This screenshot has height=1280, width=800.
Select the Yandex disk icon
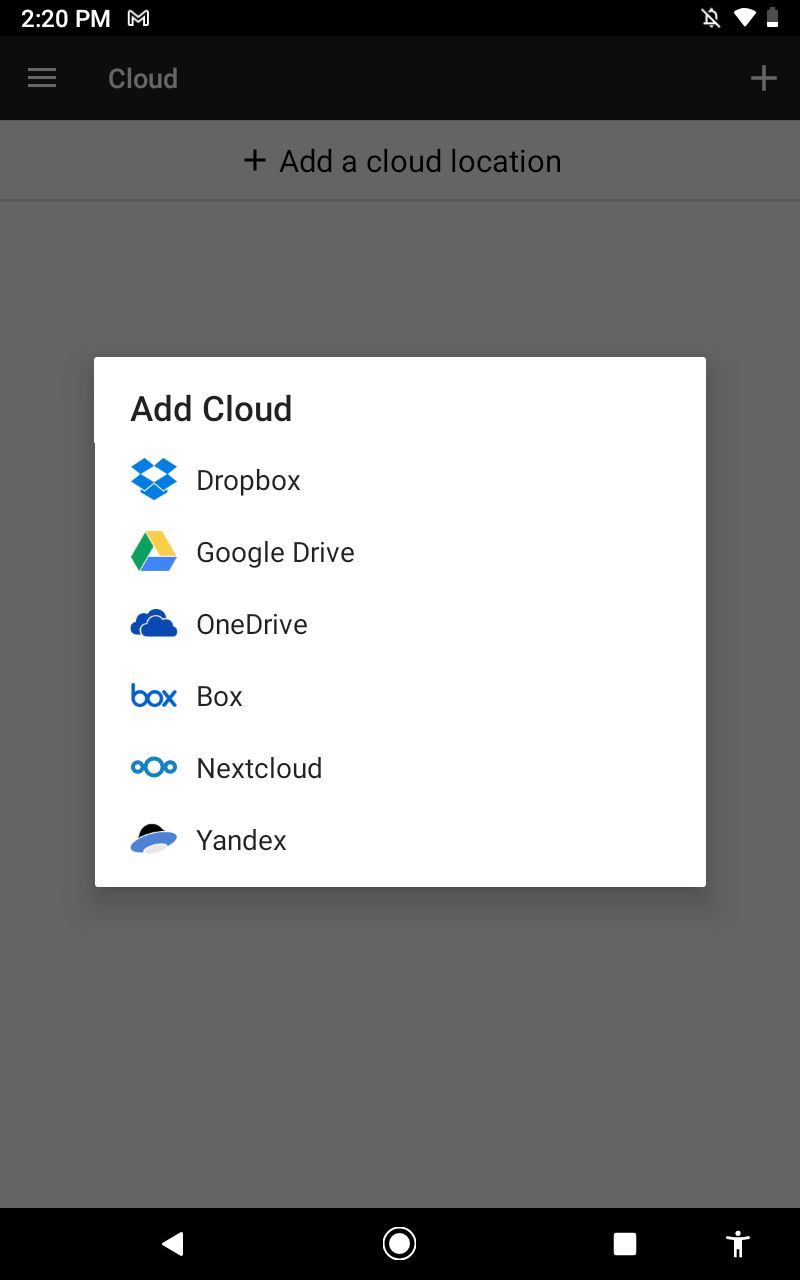coord(154,840)
